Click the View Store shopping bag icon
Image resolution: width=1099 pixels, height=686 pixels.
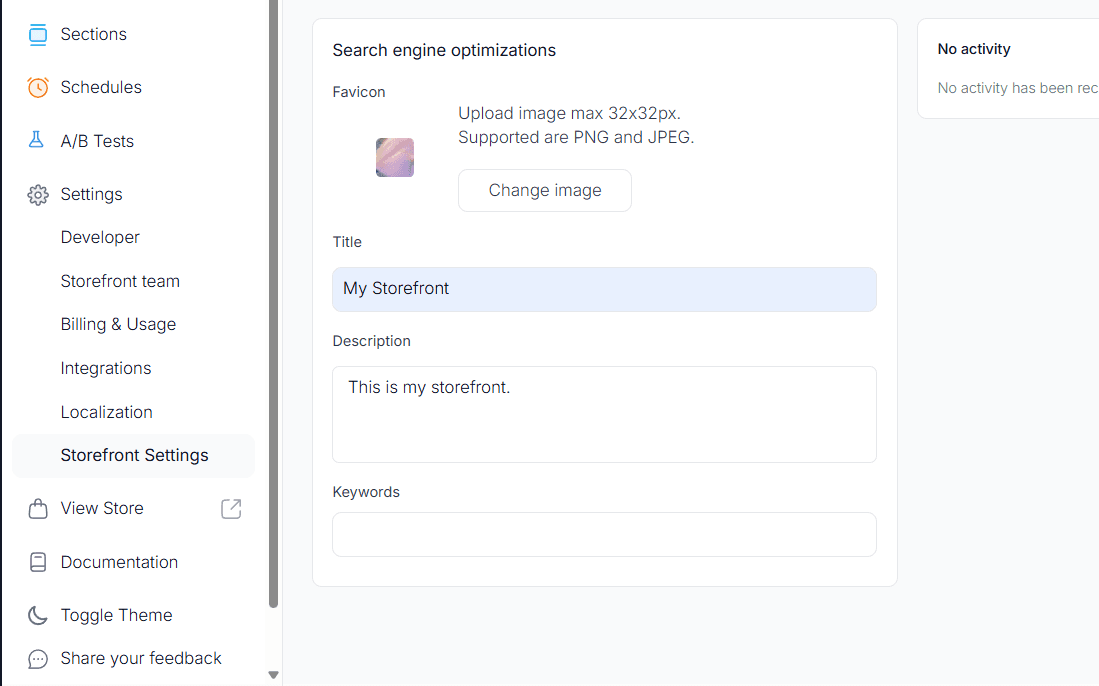[x=38, y=508]
